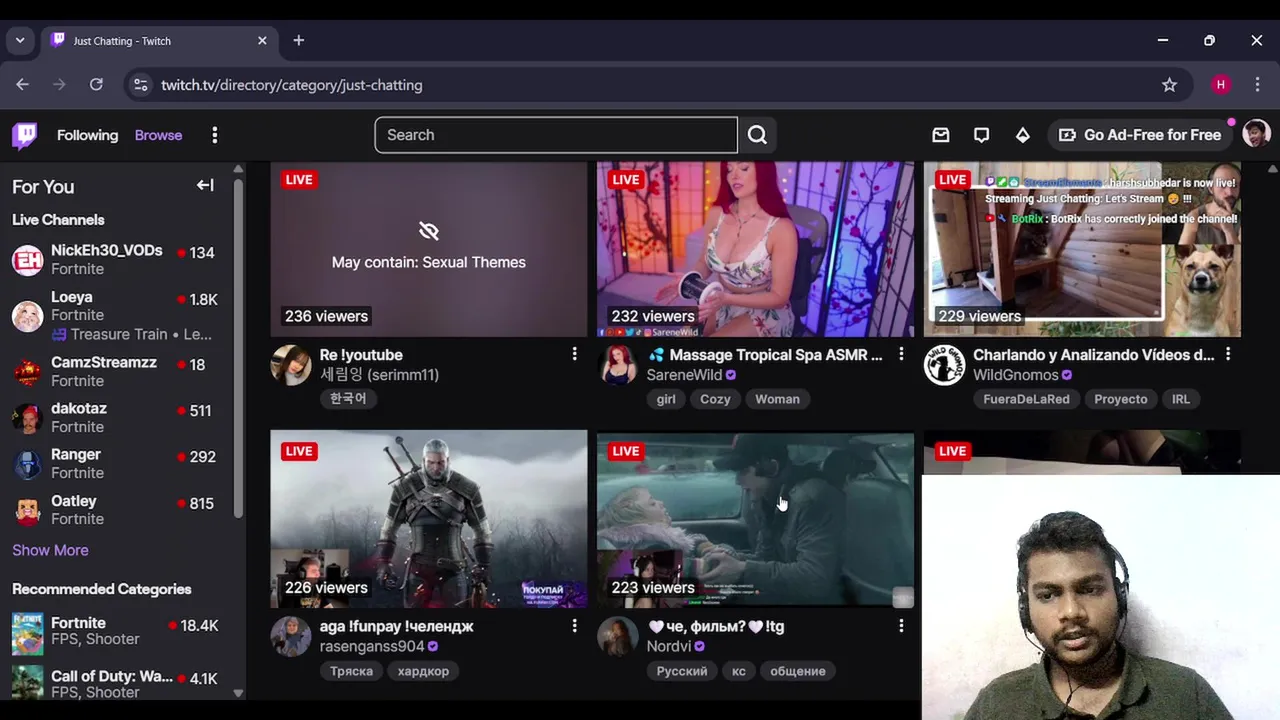
Task: Filter by the хардкор tag
Action: 423,671
